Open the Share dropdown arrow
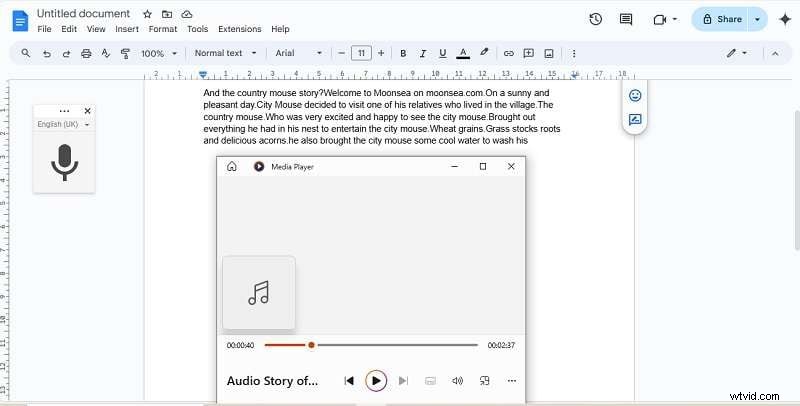800x406 pixels. [x=757, y=19]
